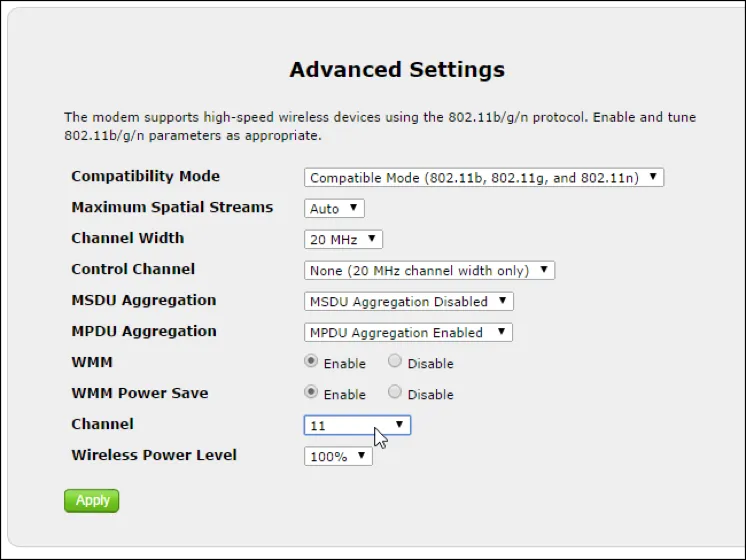The height and width of the screenshot is (560, 746).
Task: Expand the Maximum Spatial Streams dropdown
Action: [334, 209]
